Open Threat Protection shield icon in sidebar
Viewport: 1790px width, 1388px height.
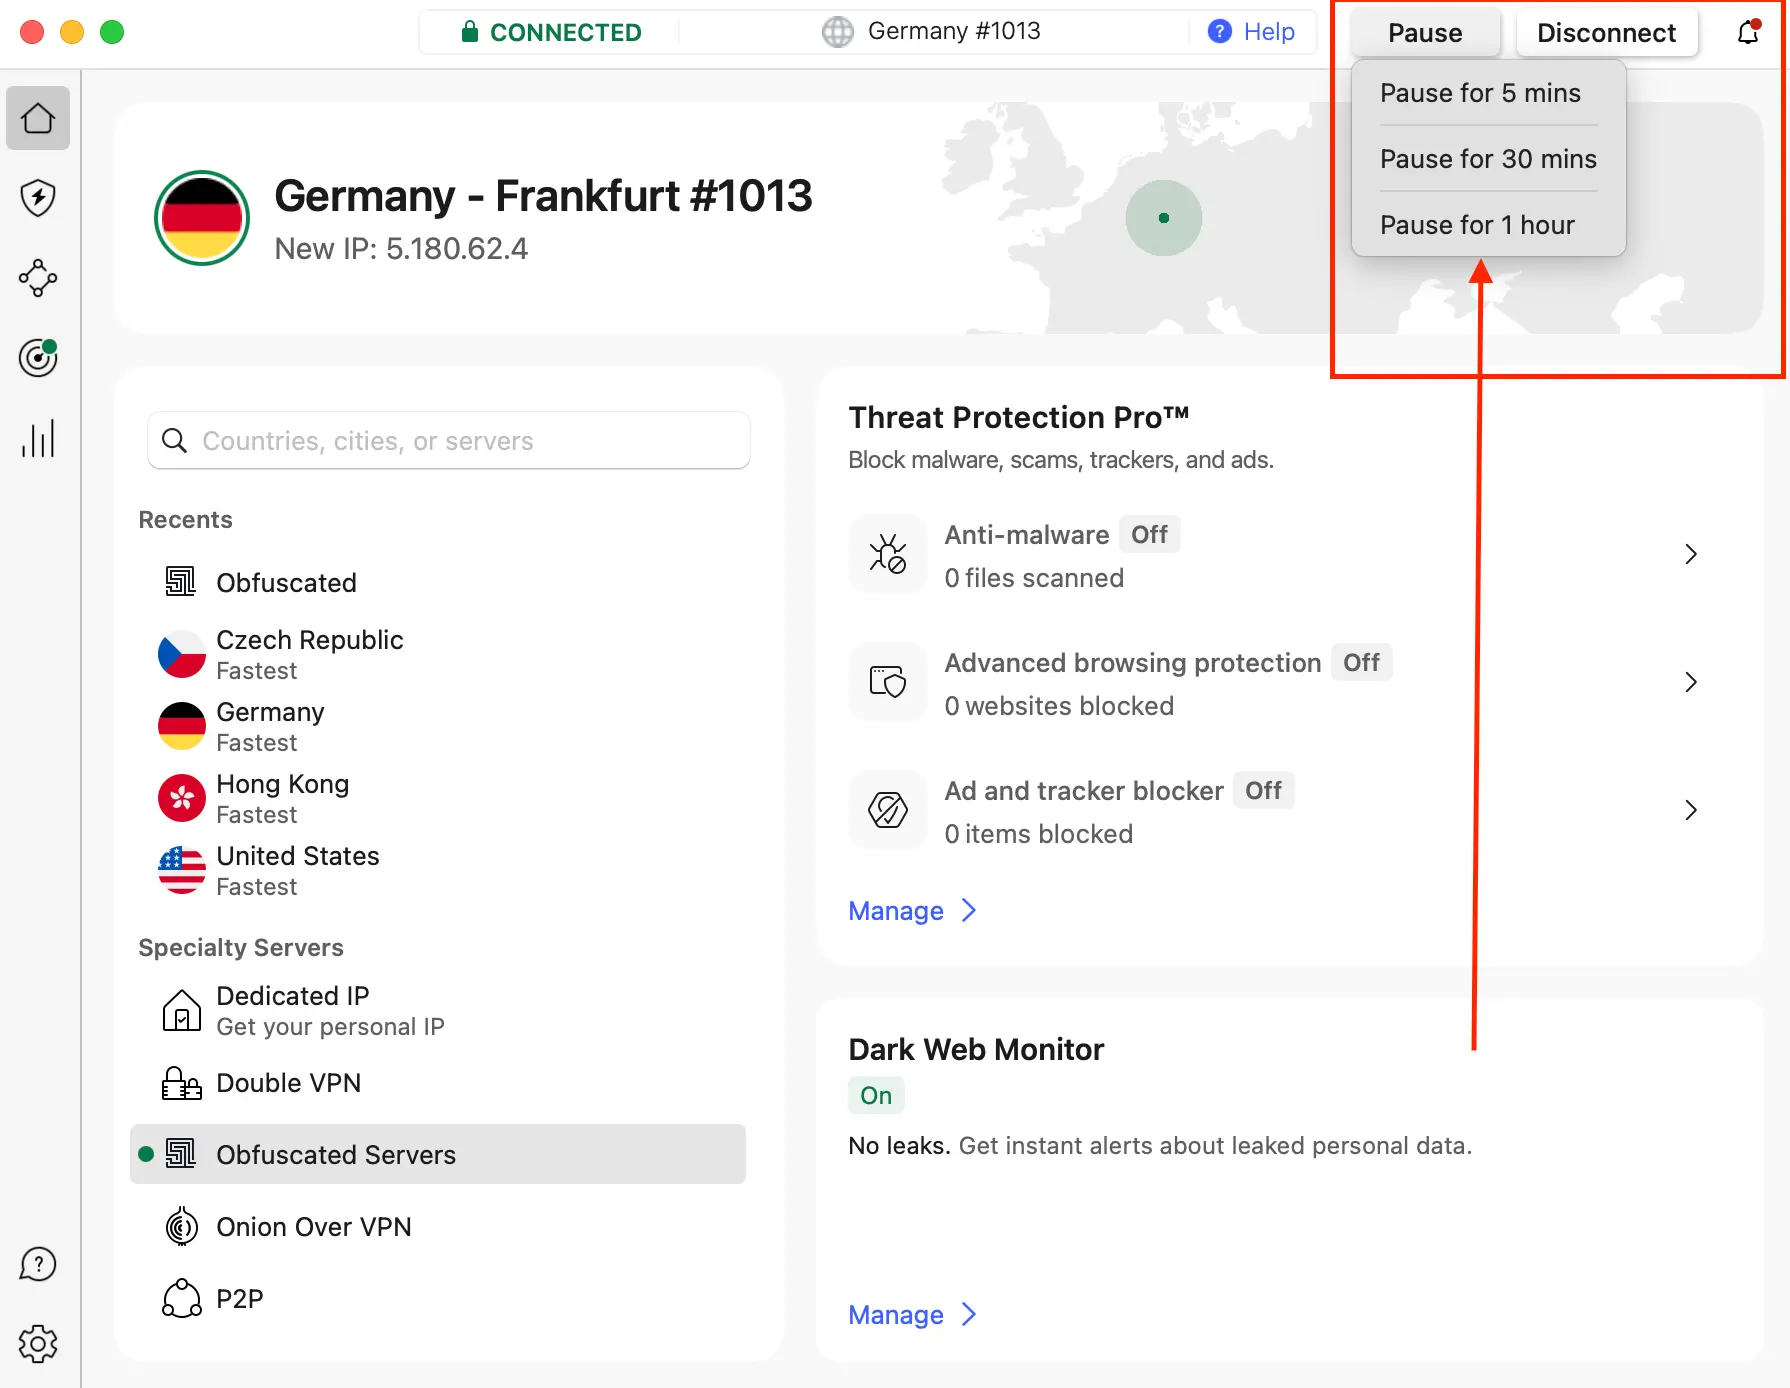click(x=38, y=198)
